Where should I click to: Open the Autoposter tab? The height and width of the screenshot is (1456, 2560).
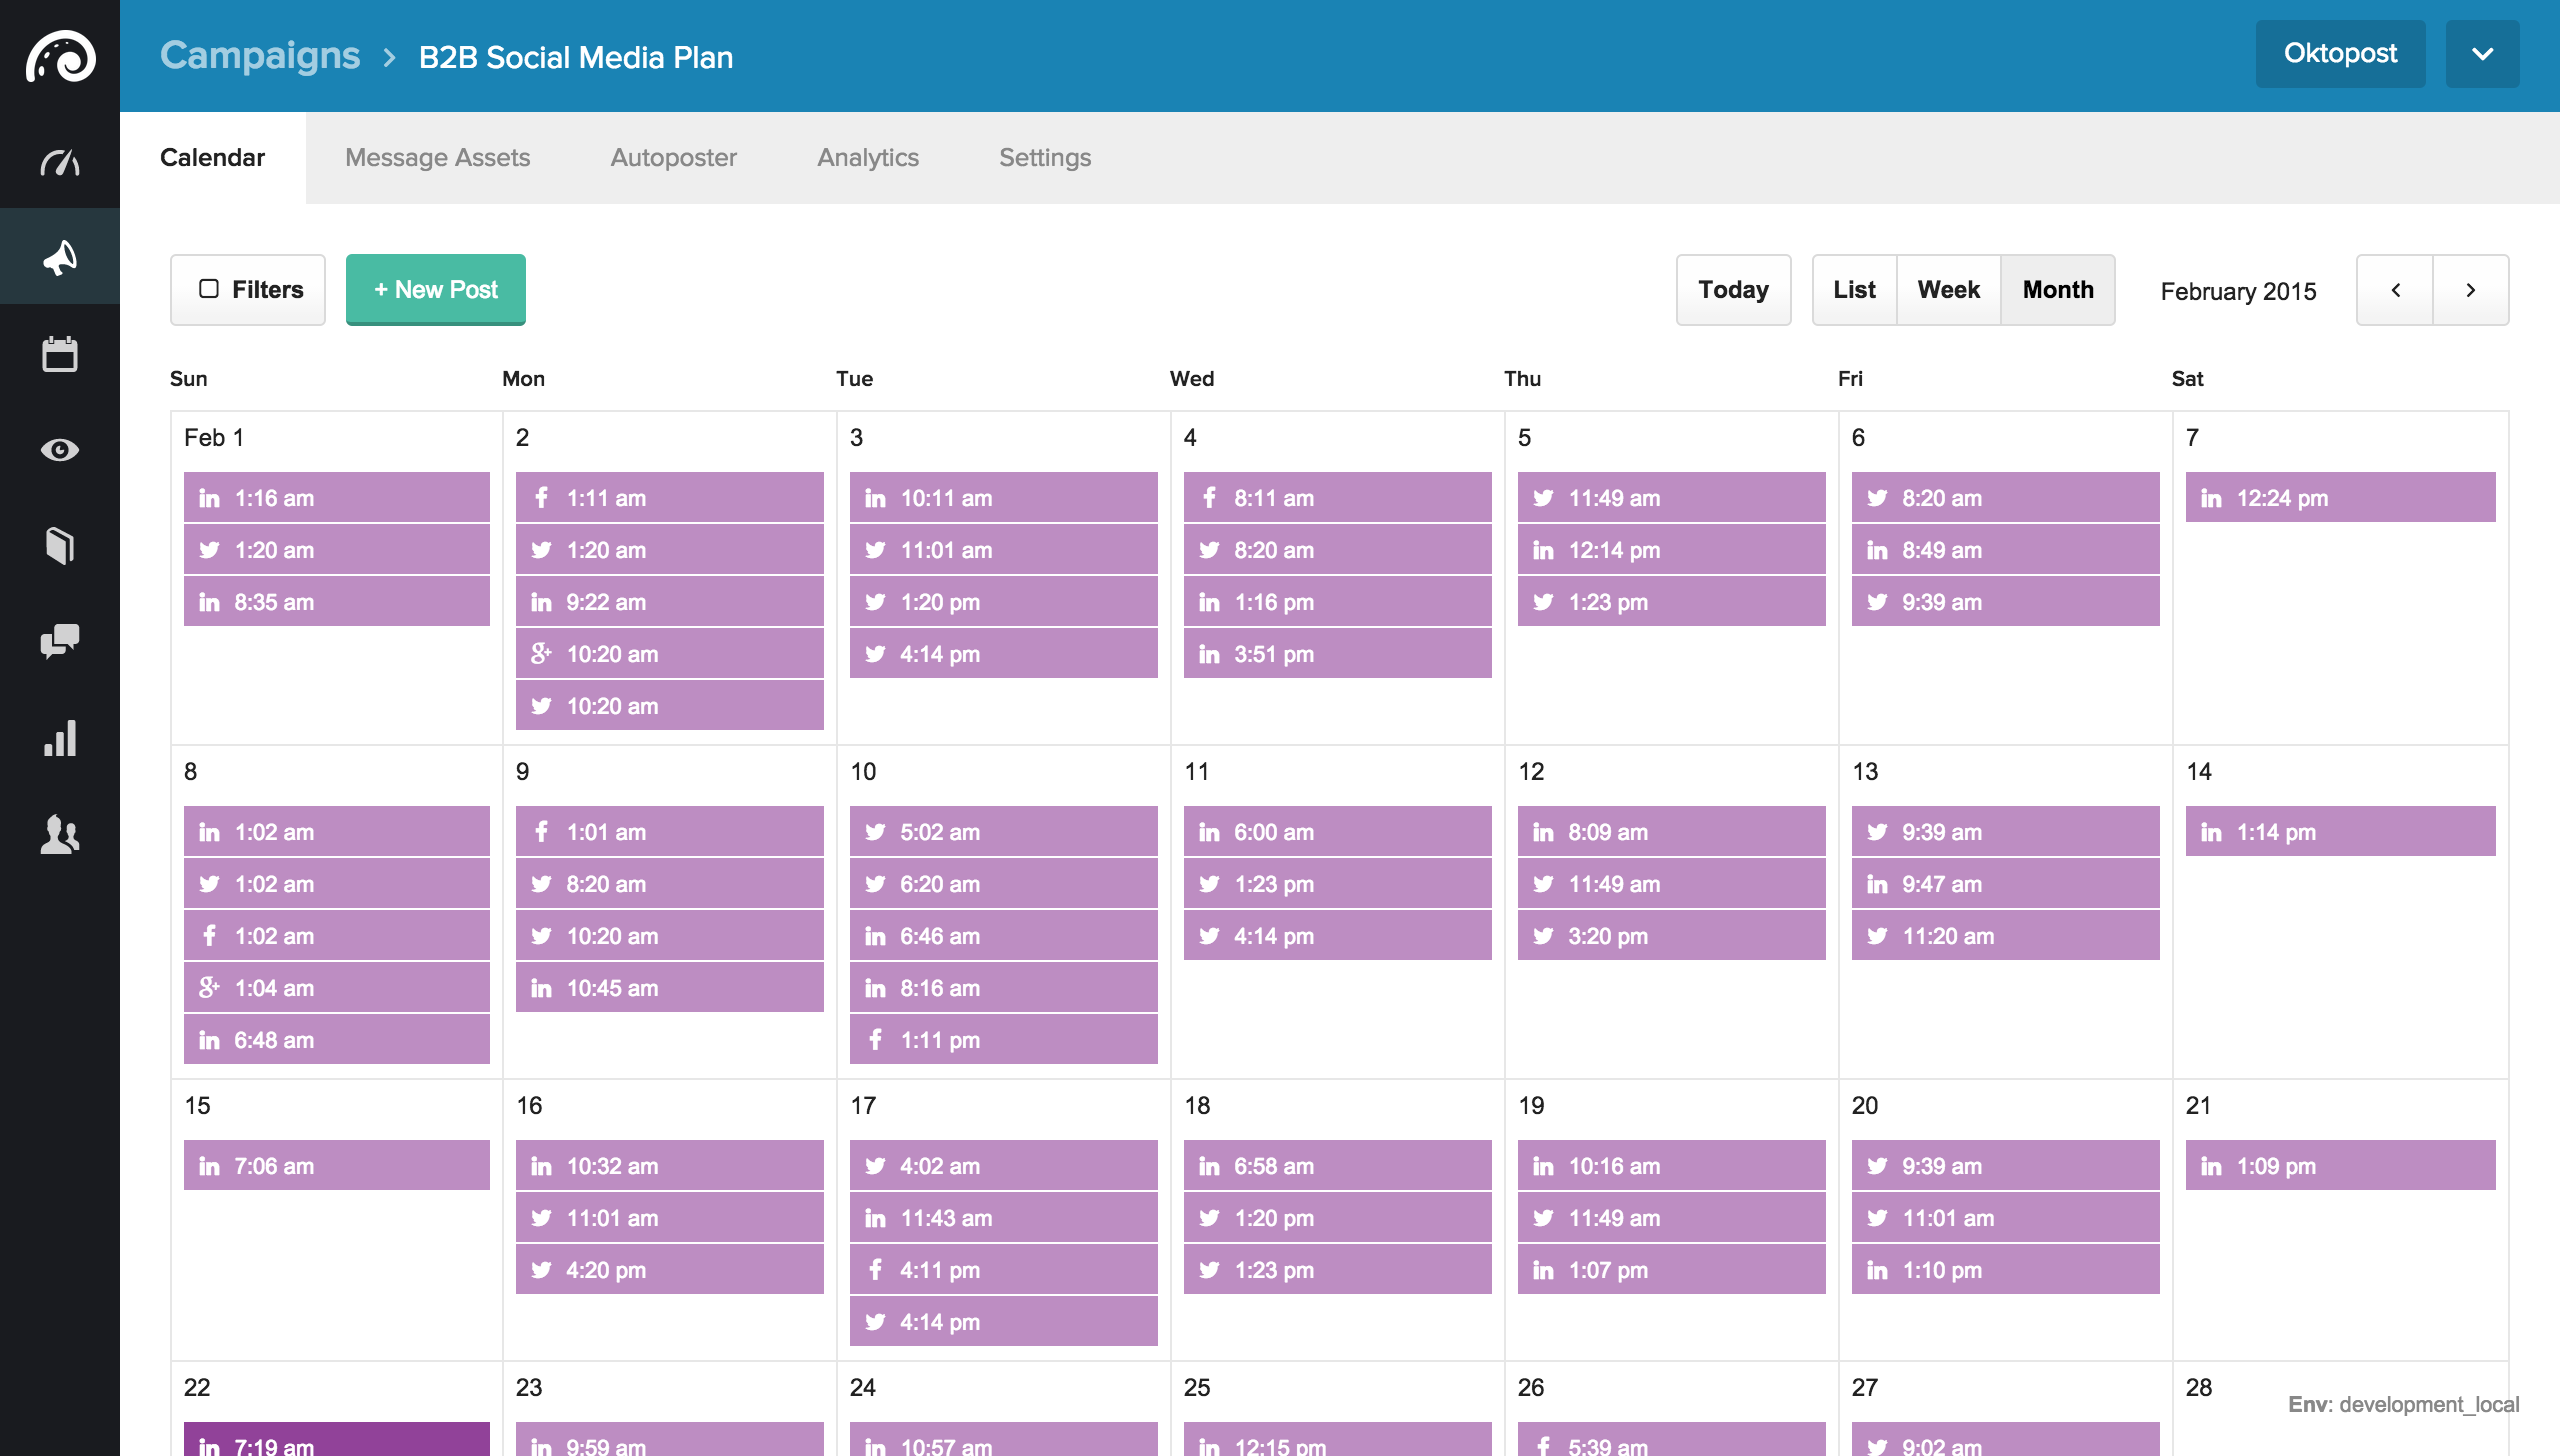click(673, 158)
